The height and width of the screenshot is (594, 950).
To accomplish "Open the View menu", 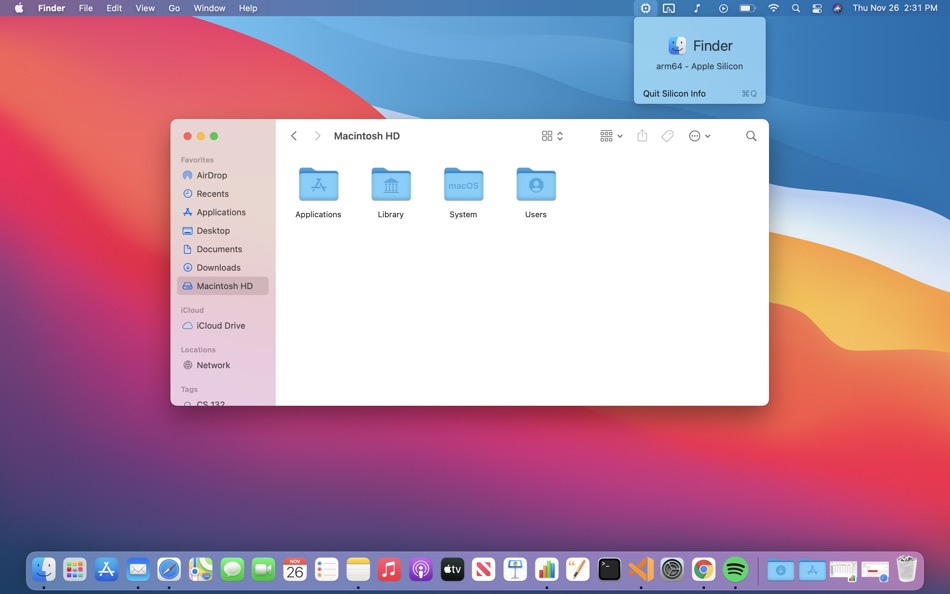I will tap(145, 8).
